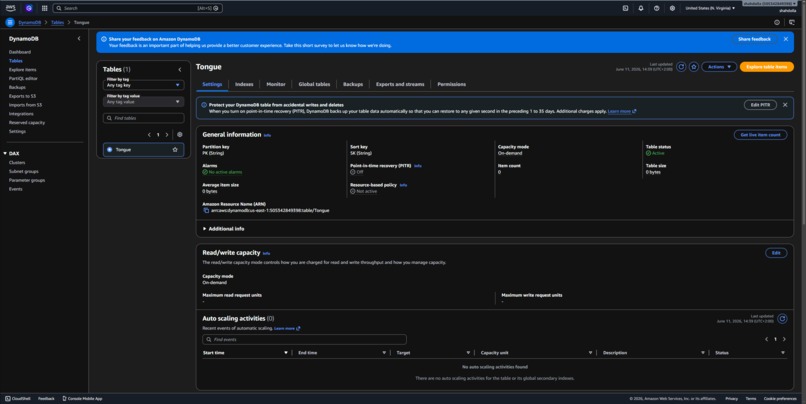Refresh auto scaling activities

pyautogui.click(x=782, y=319)
